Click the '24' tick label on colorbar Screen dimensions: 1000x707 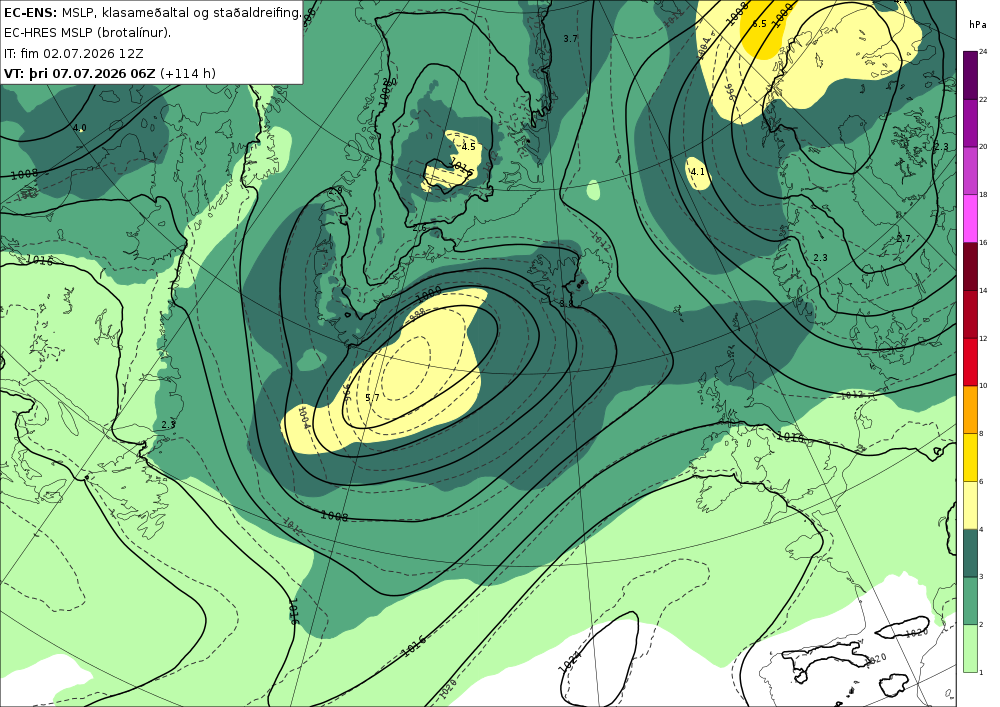tap(983, 52)
